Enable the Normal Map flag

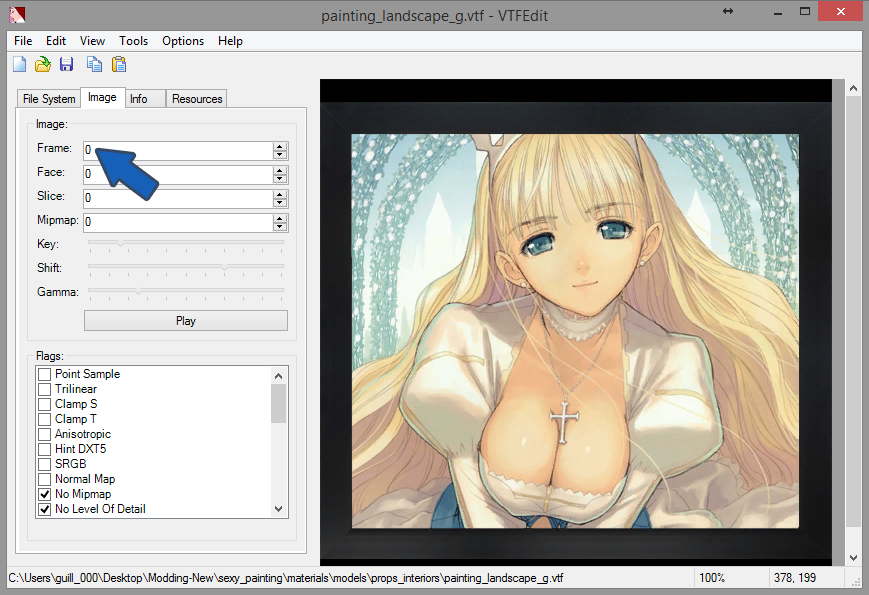tap(44, 479)
